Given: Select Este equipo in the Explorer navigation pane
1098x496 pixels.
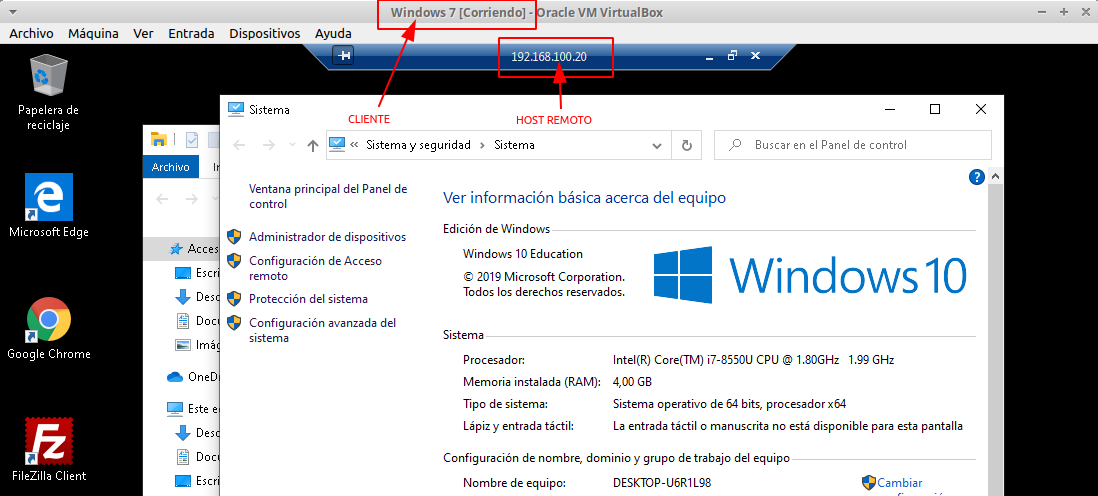Looking at the screenshot, I should pyautogui.click(x=193, y=408).
